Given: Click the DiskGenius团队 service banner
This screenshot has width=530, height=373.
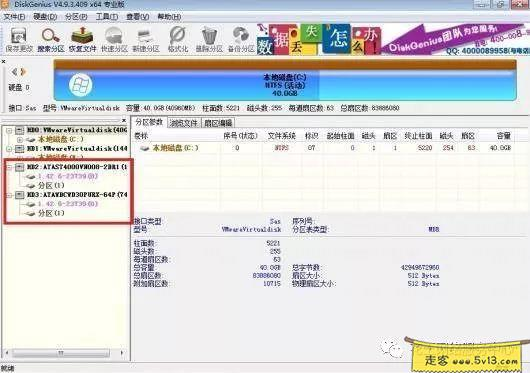Looking at the screenshot, I should click(455, 39).
